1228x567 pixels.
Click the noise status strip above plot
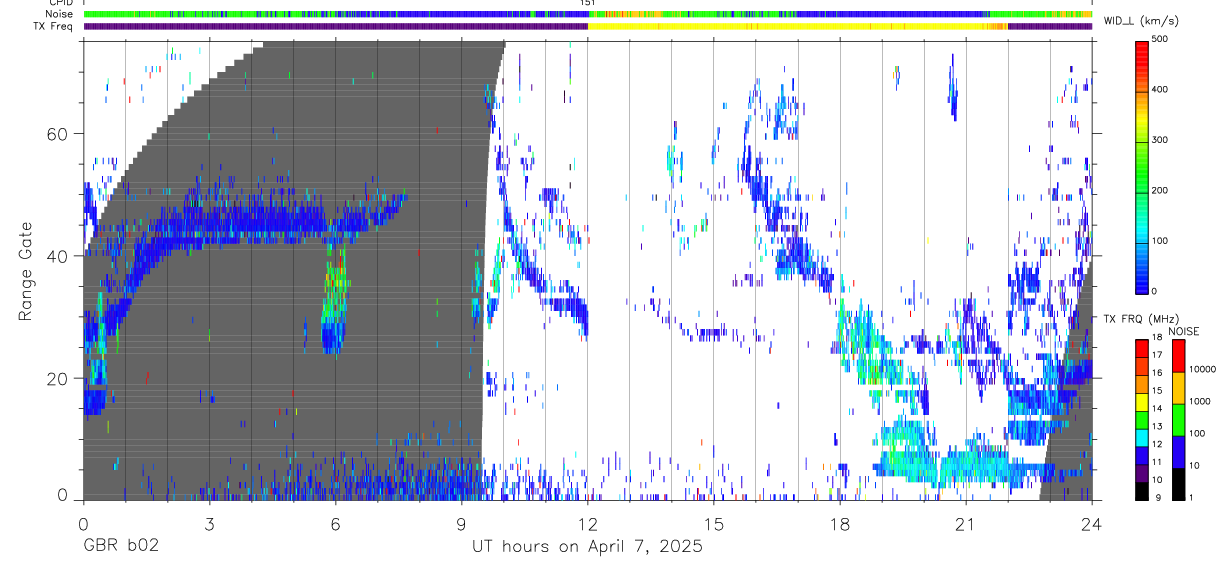pos(587,14)
